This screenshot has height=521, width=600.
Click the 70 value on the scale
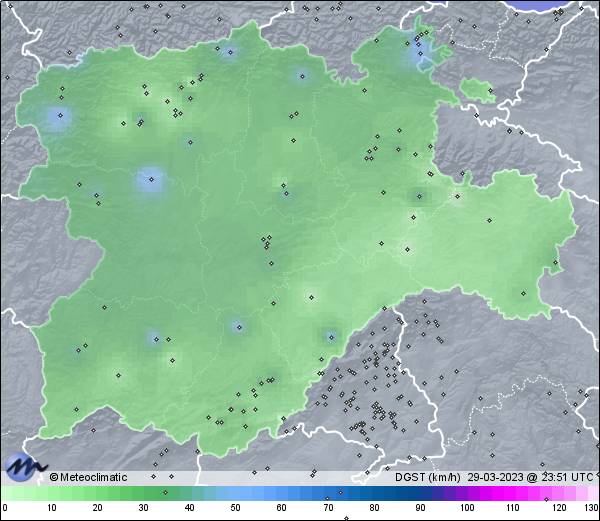(328, 508)
